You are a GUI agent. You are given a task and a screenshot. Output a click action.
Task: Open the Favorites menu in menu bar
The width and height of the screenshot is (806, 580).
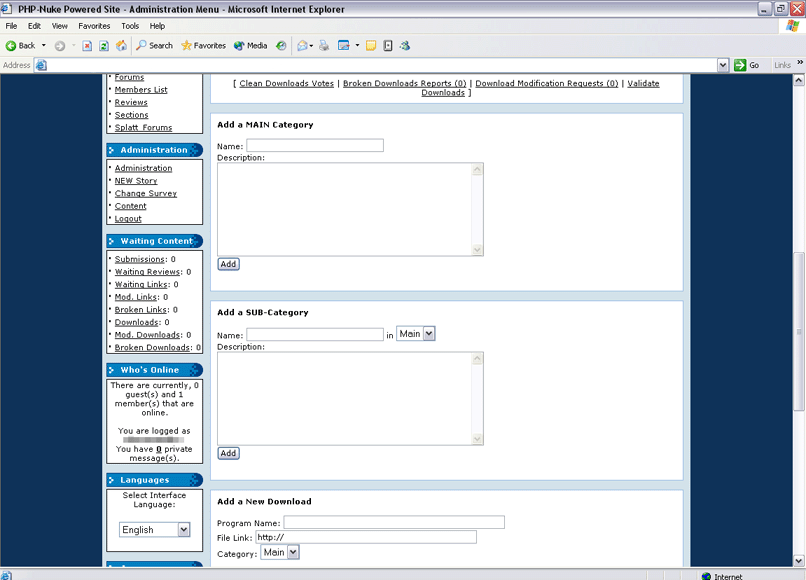[x=94, y=26]
